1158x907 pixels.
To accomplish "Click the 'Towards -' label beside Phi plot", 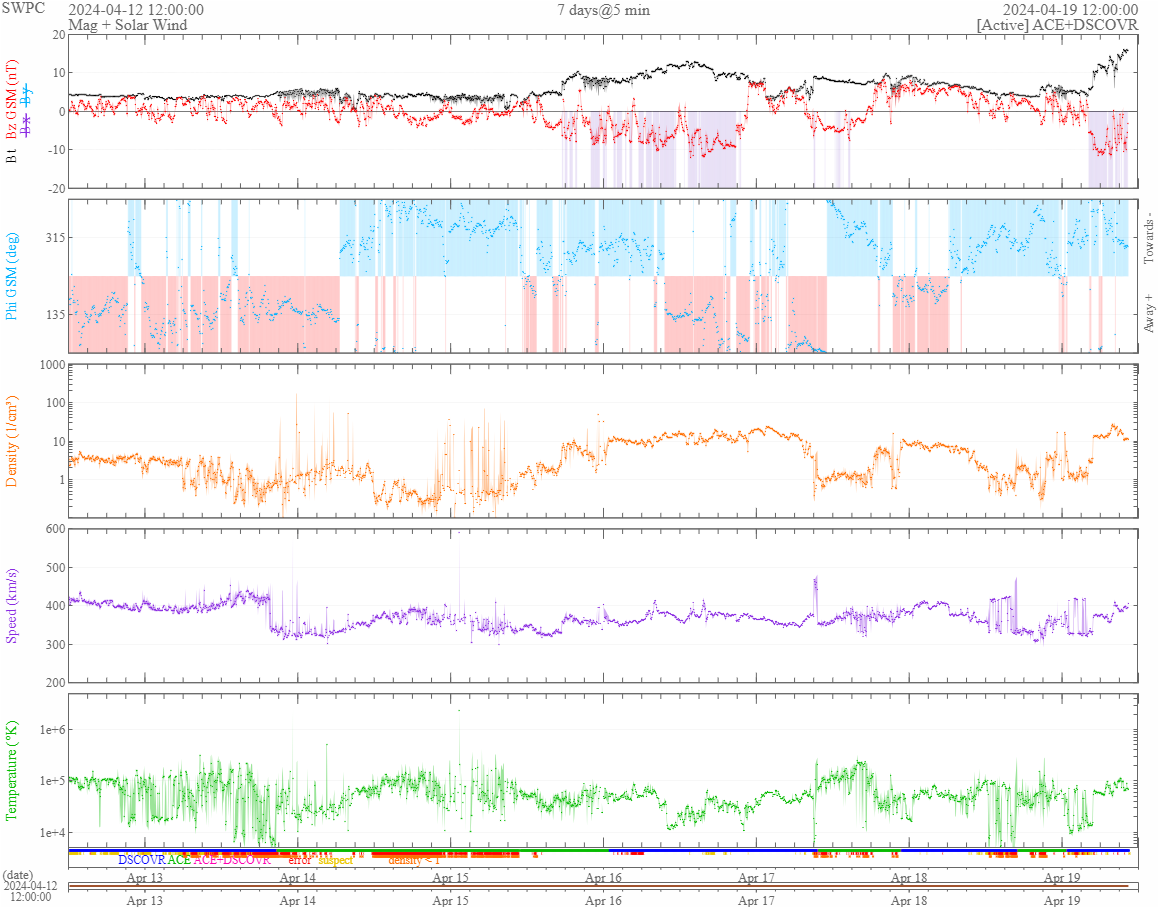I will pyautogui.click(x=1148, y=238).
